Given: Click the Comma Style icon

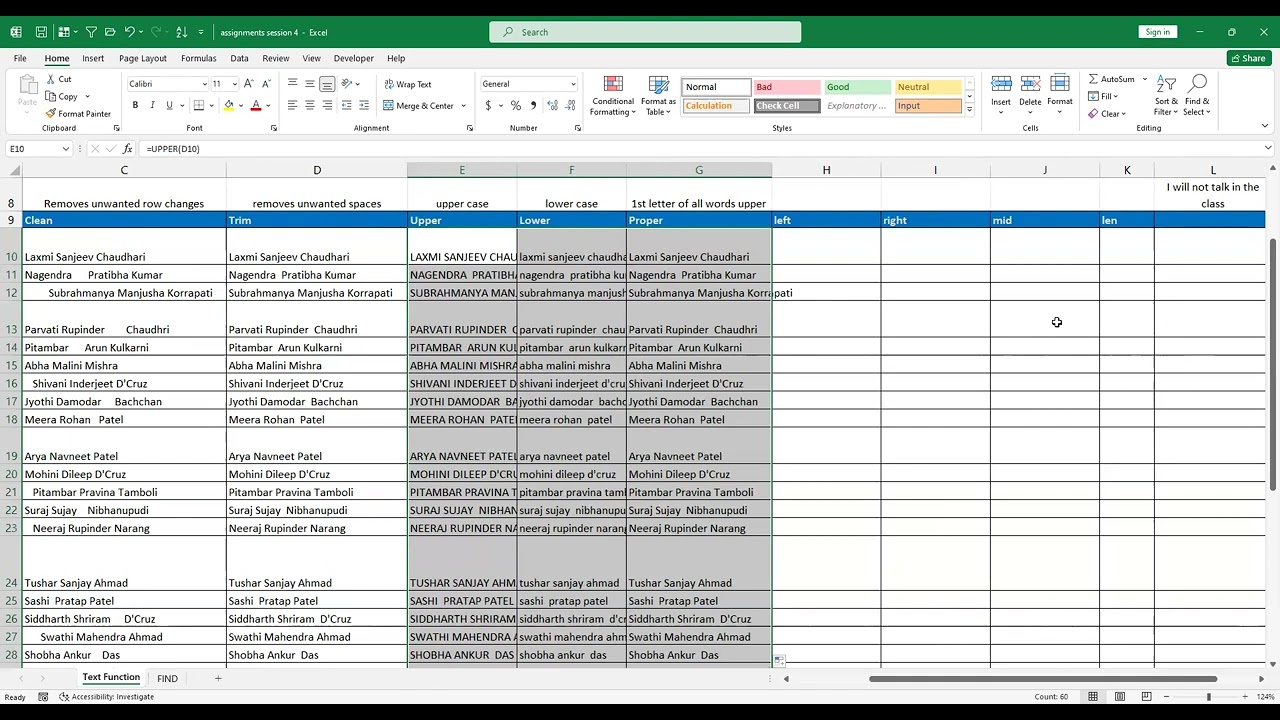Looking at the screenshot, I should (x=533, y=105).
